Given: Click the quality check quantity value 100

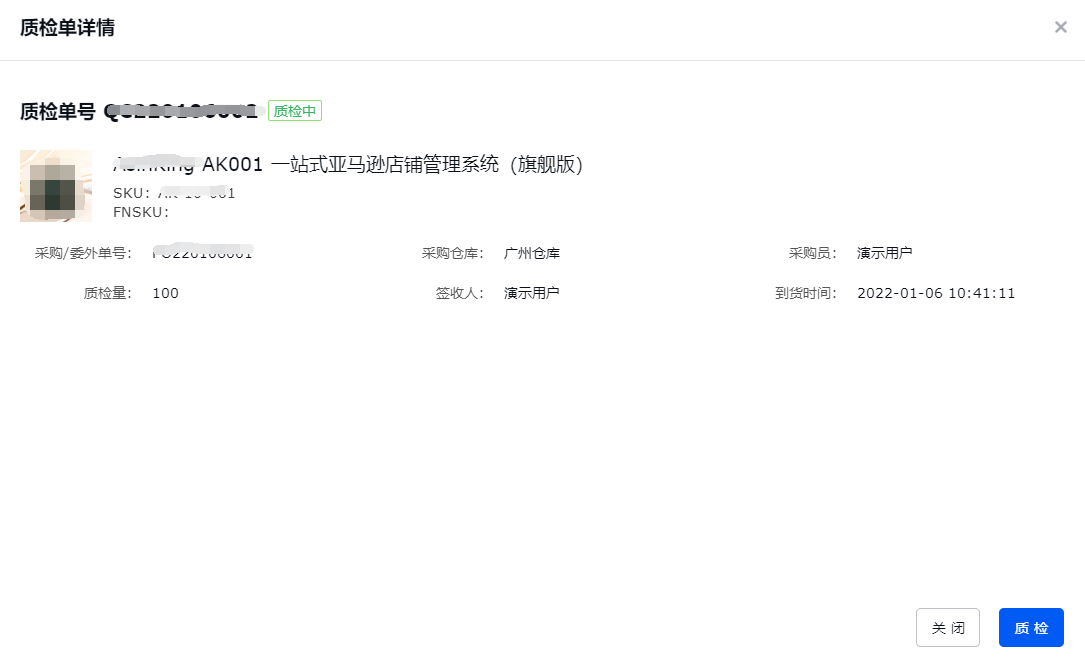Looking at the screenshot, I should (166, 293).
